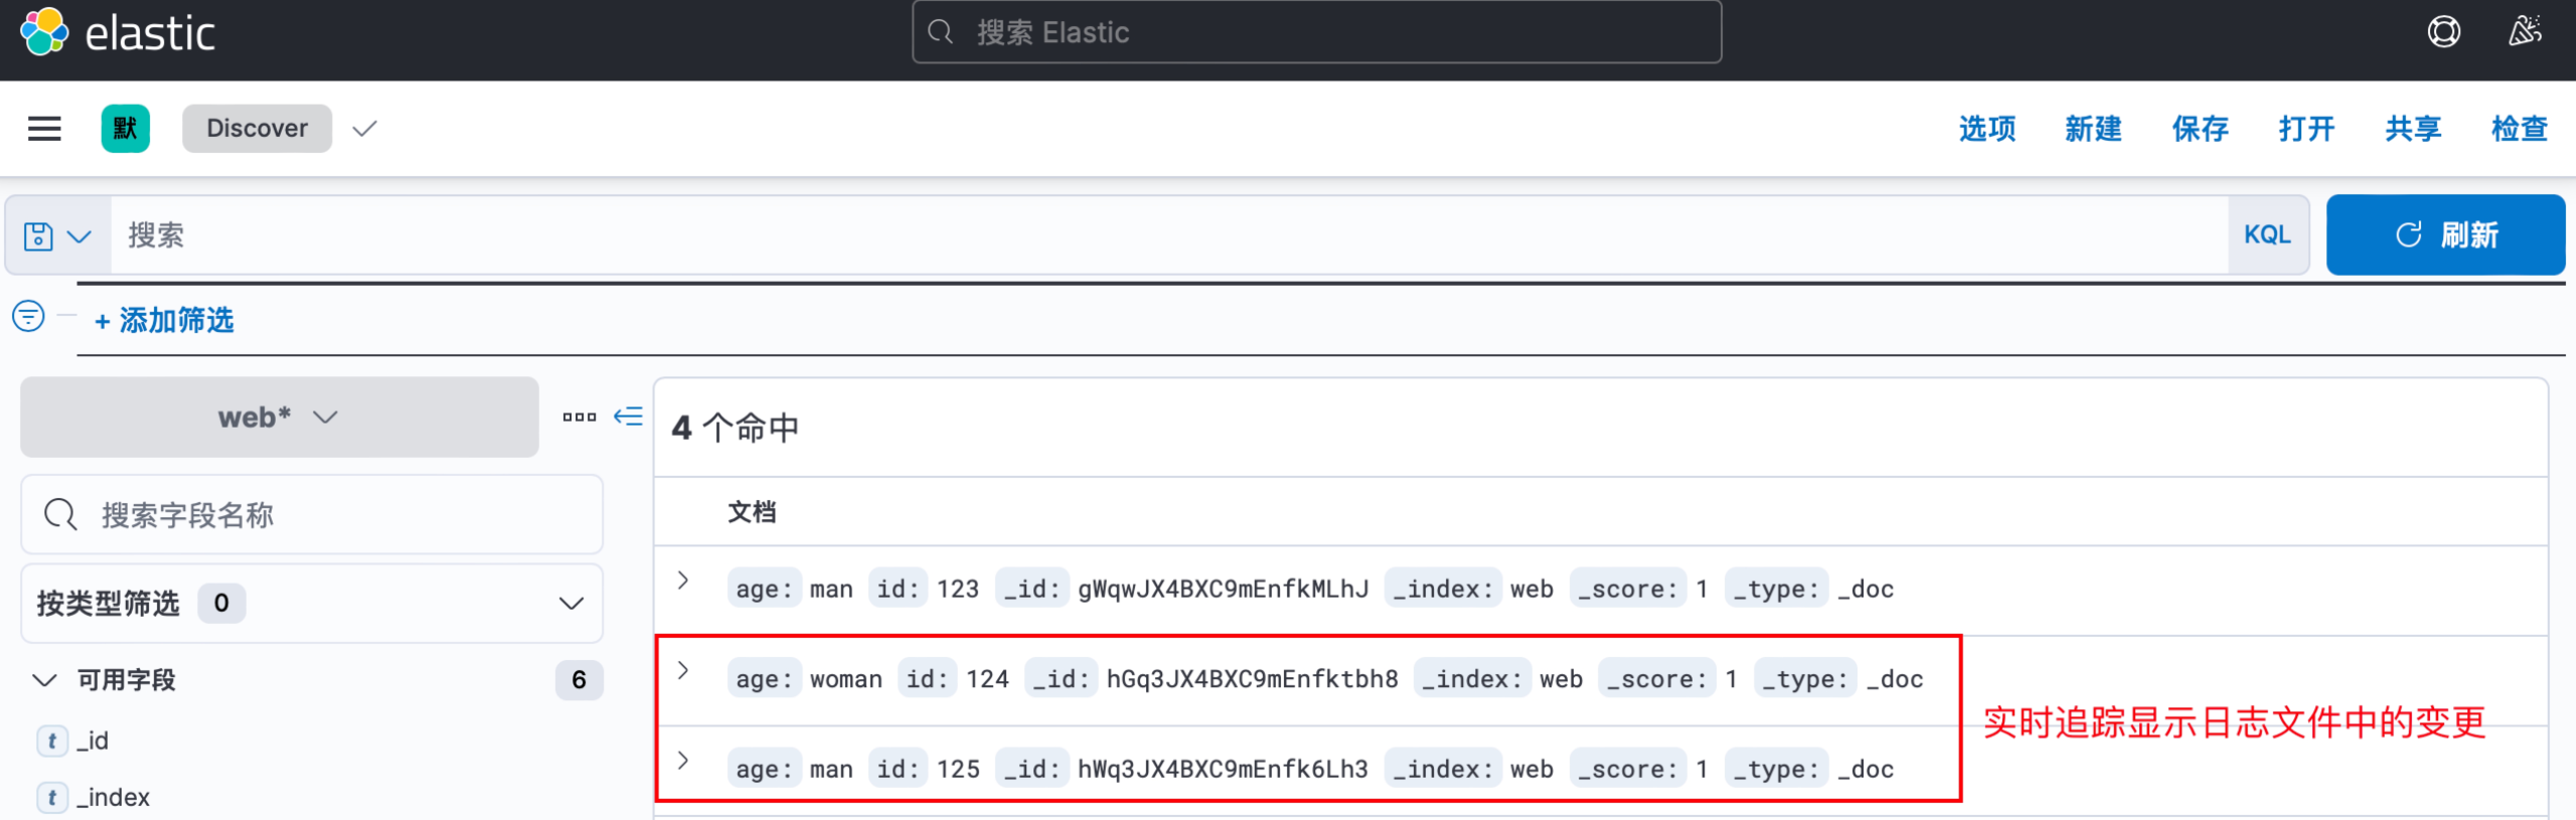Expand the document with id 123
The image size is (2576, 820).
(683, 580)
